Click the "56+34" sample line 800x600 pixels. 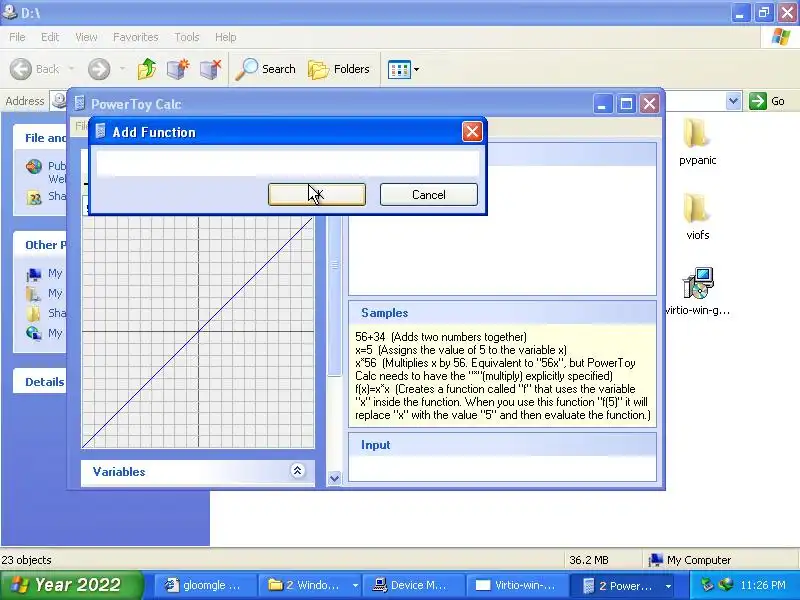point(441,337)
